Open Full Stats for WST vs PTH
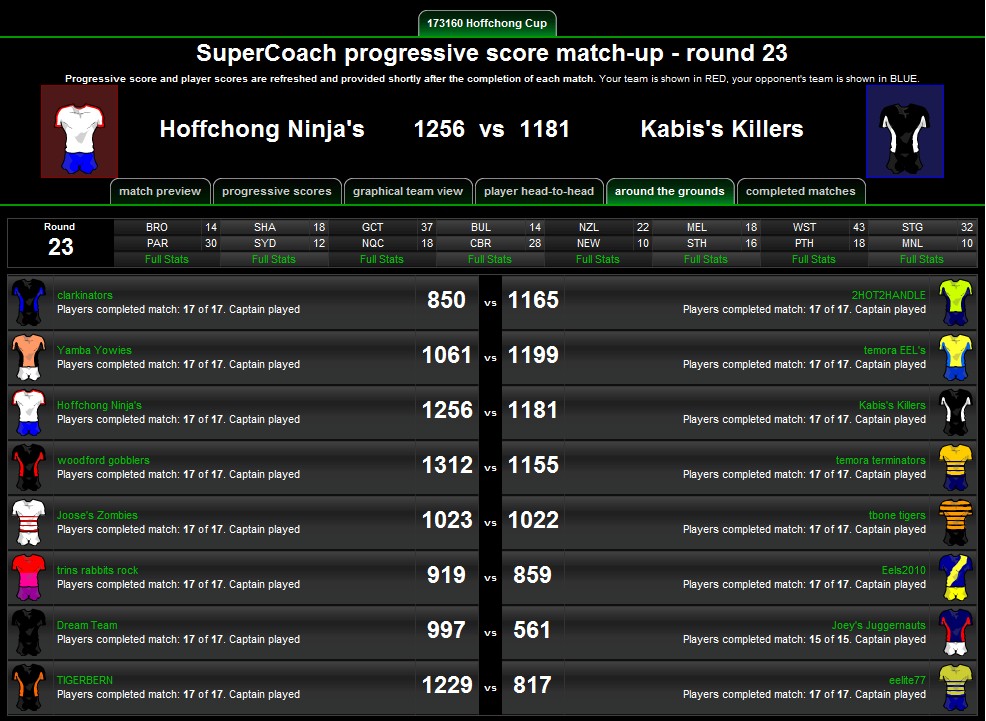 point(814,259)
